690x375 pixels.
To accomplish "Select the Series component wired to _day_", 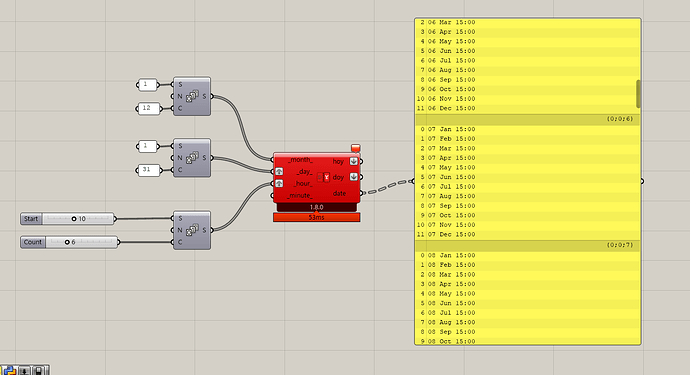I will point(192,158).
